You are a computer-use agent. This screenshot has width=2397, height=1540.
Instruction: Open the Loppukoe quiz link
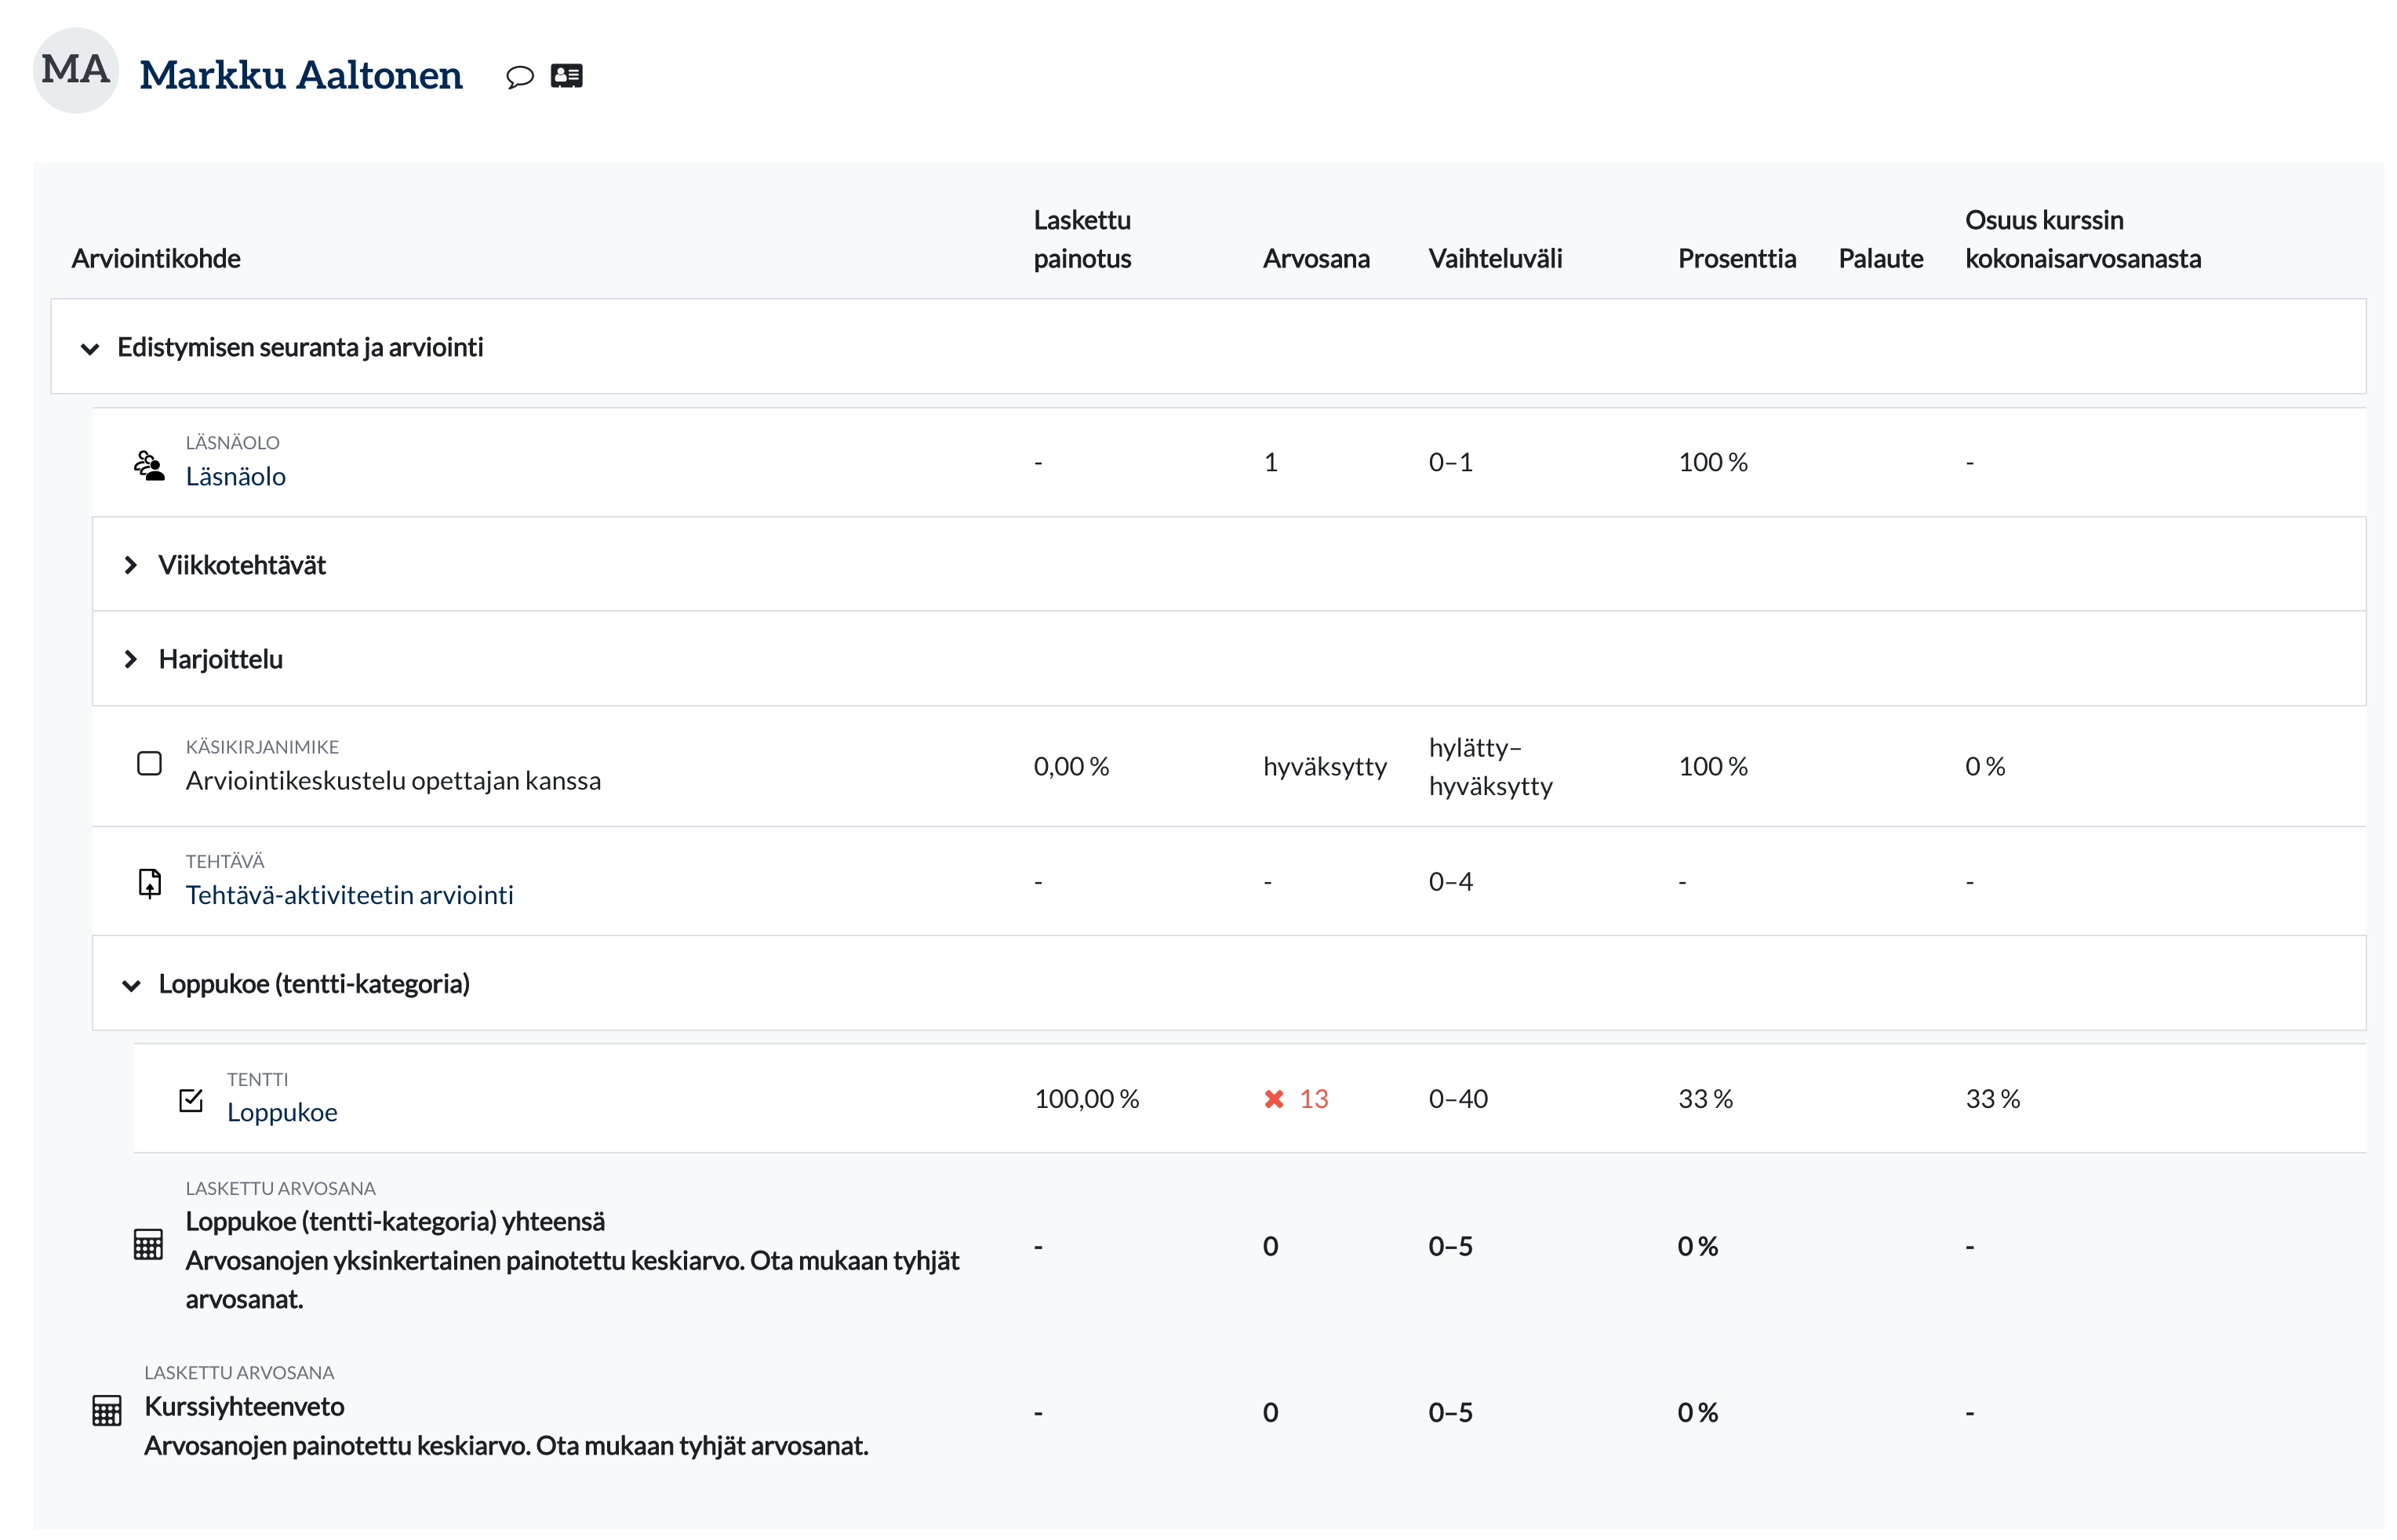pos(282,1113)
